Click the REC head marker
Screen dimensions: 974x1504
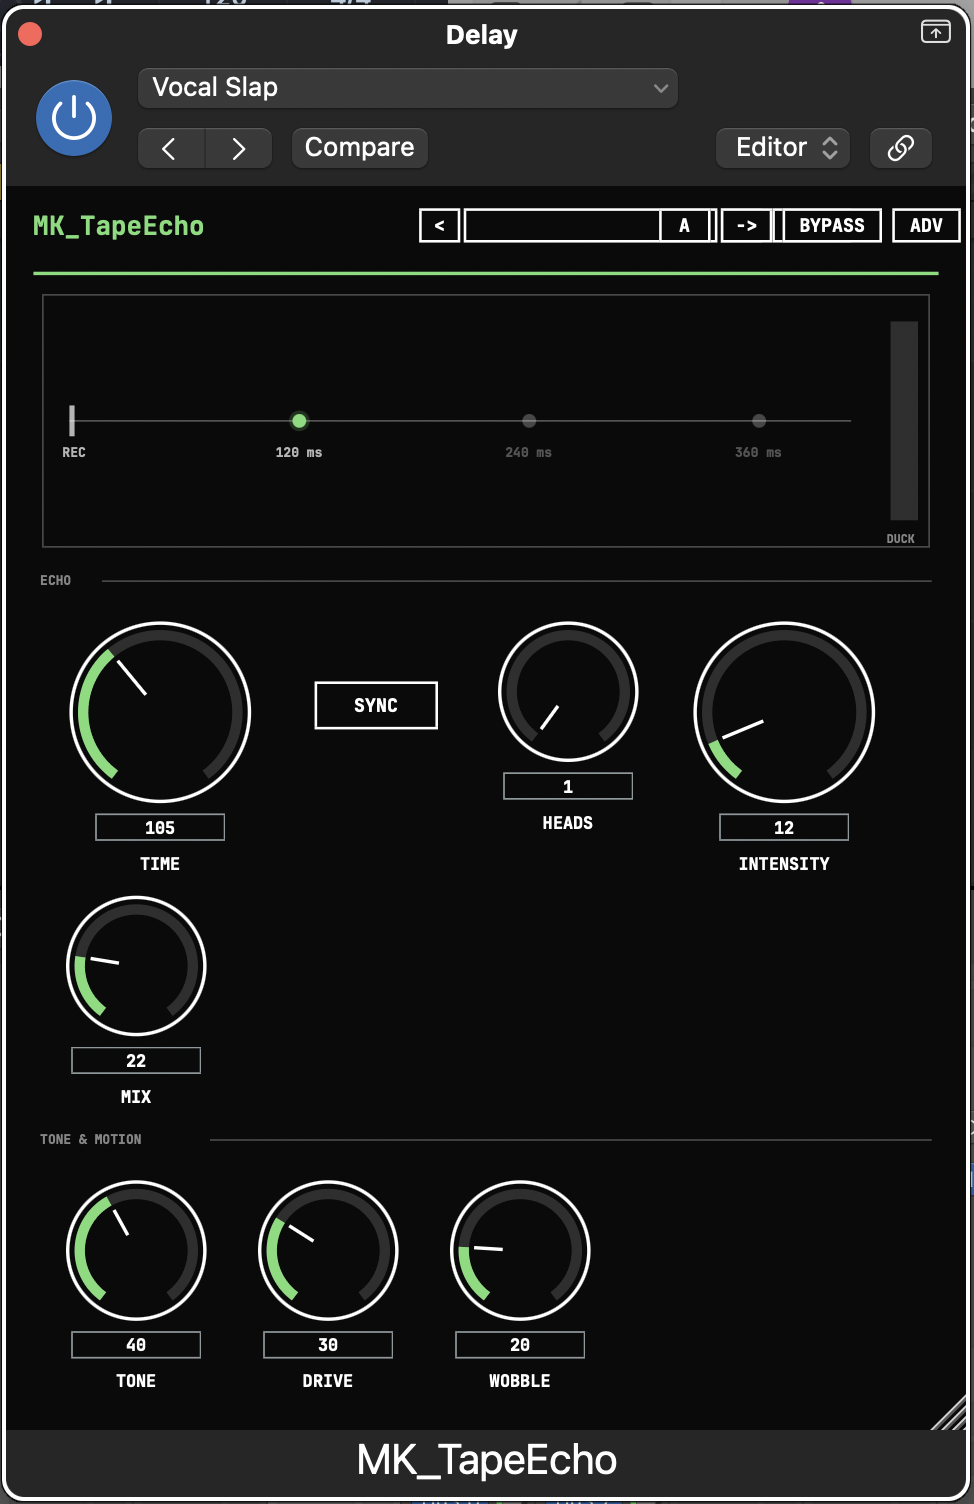coord(72,420)
